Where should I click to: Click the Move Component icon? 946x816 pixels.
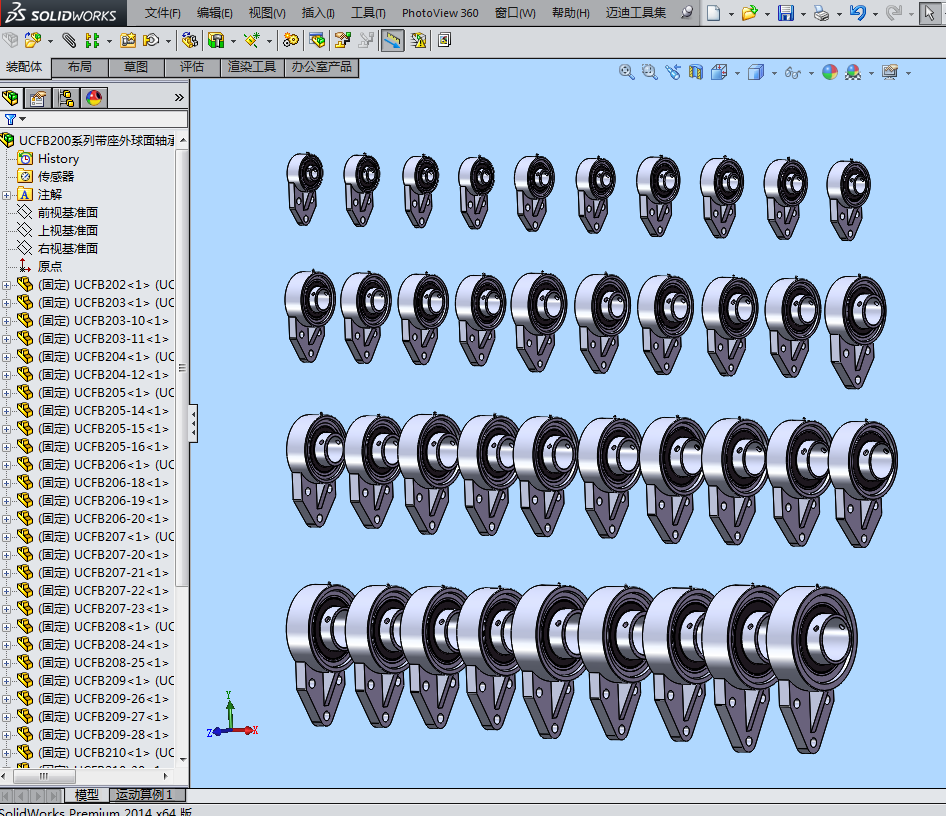click(151, 40)
